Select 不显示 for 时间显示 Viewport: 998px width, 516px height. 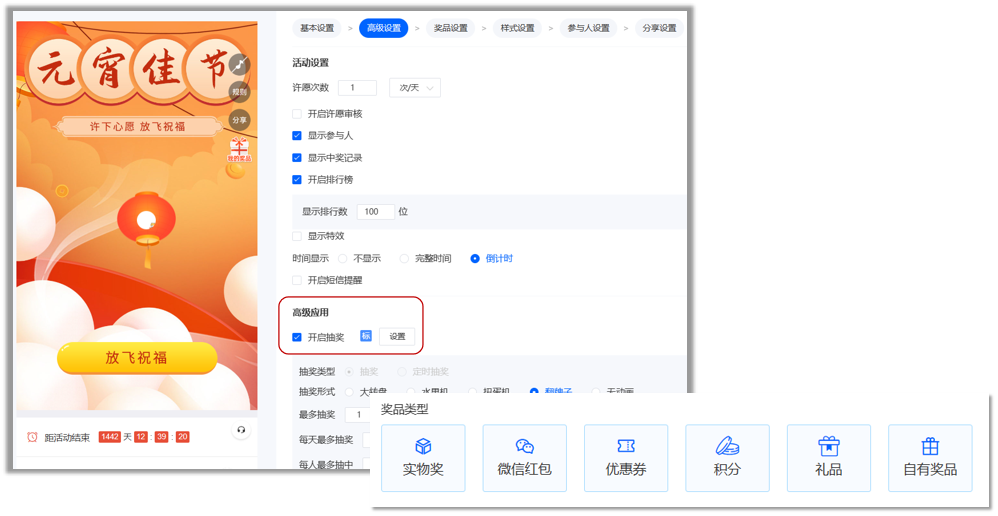(x=342, y=258)
